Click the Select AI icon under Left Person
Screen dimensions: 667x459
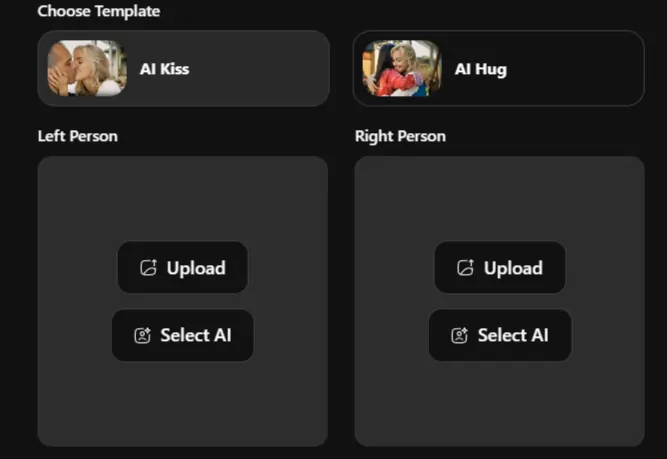click(x=142, y=336)
